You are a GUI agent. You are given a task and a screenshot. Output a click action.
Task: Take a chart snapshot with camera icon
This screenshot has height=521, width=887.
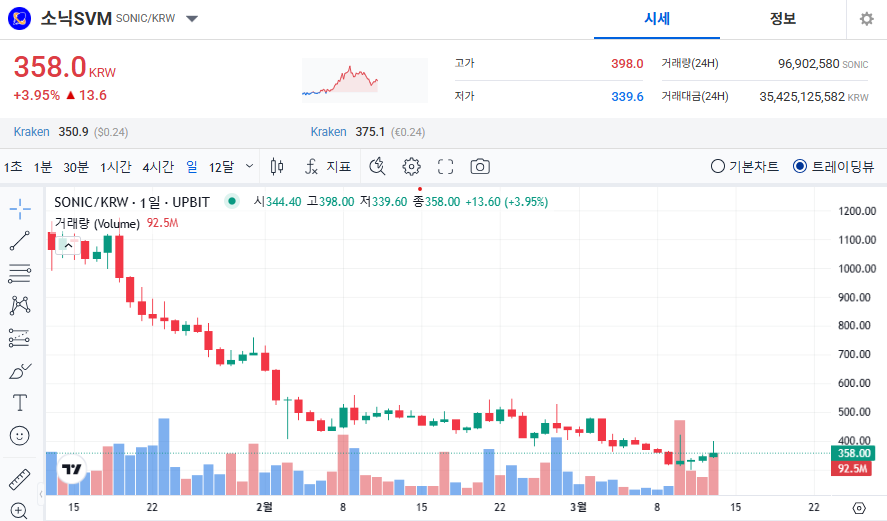(x=480, y=167)
